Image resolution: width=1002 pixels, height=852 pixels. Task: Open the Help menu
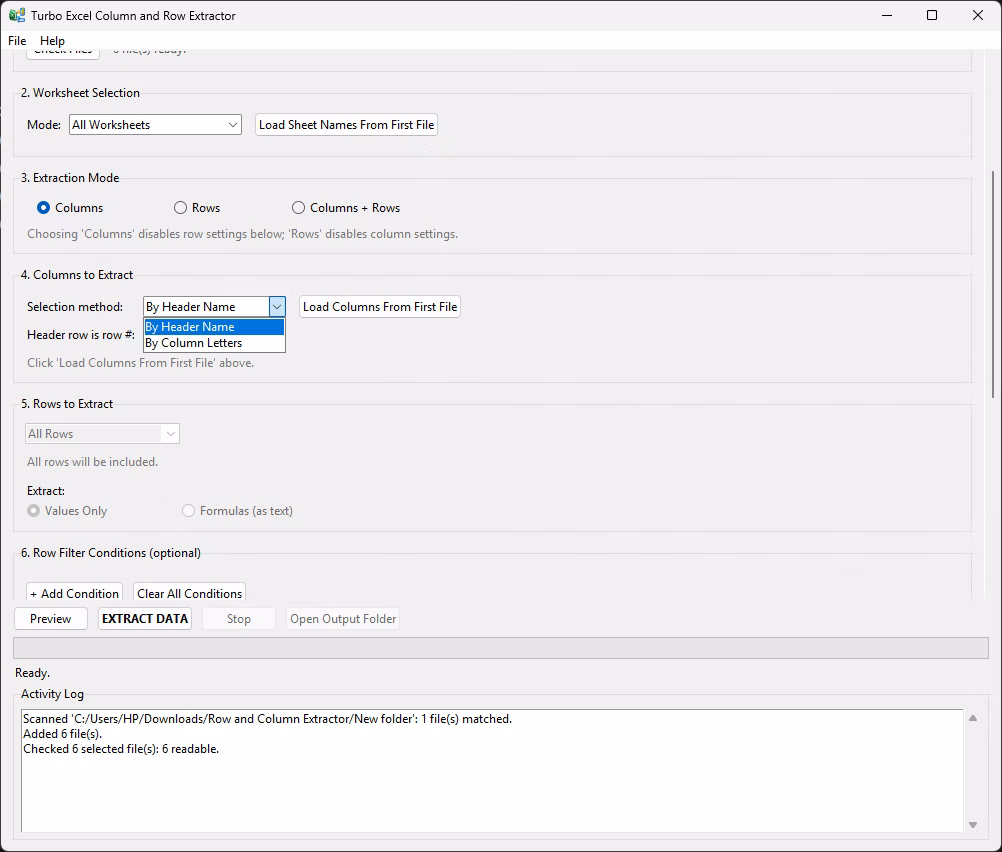tap(52, 40)
